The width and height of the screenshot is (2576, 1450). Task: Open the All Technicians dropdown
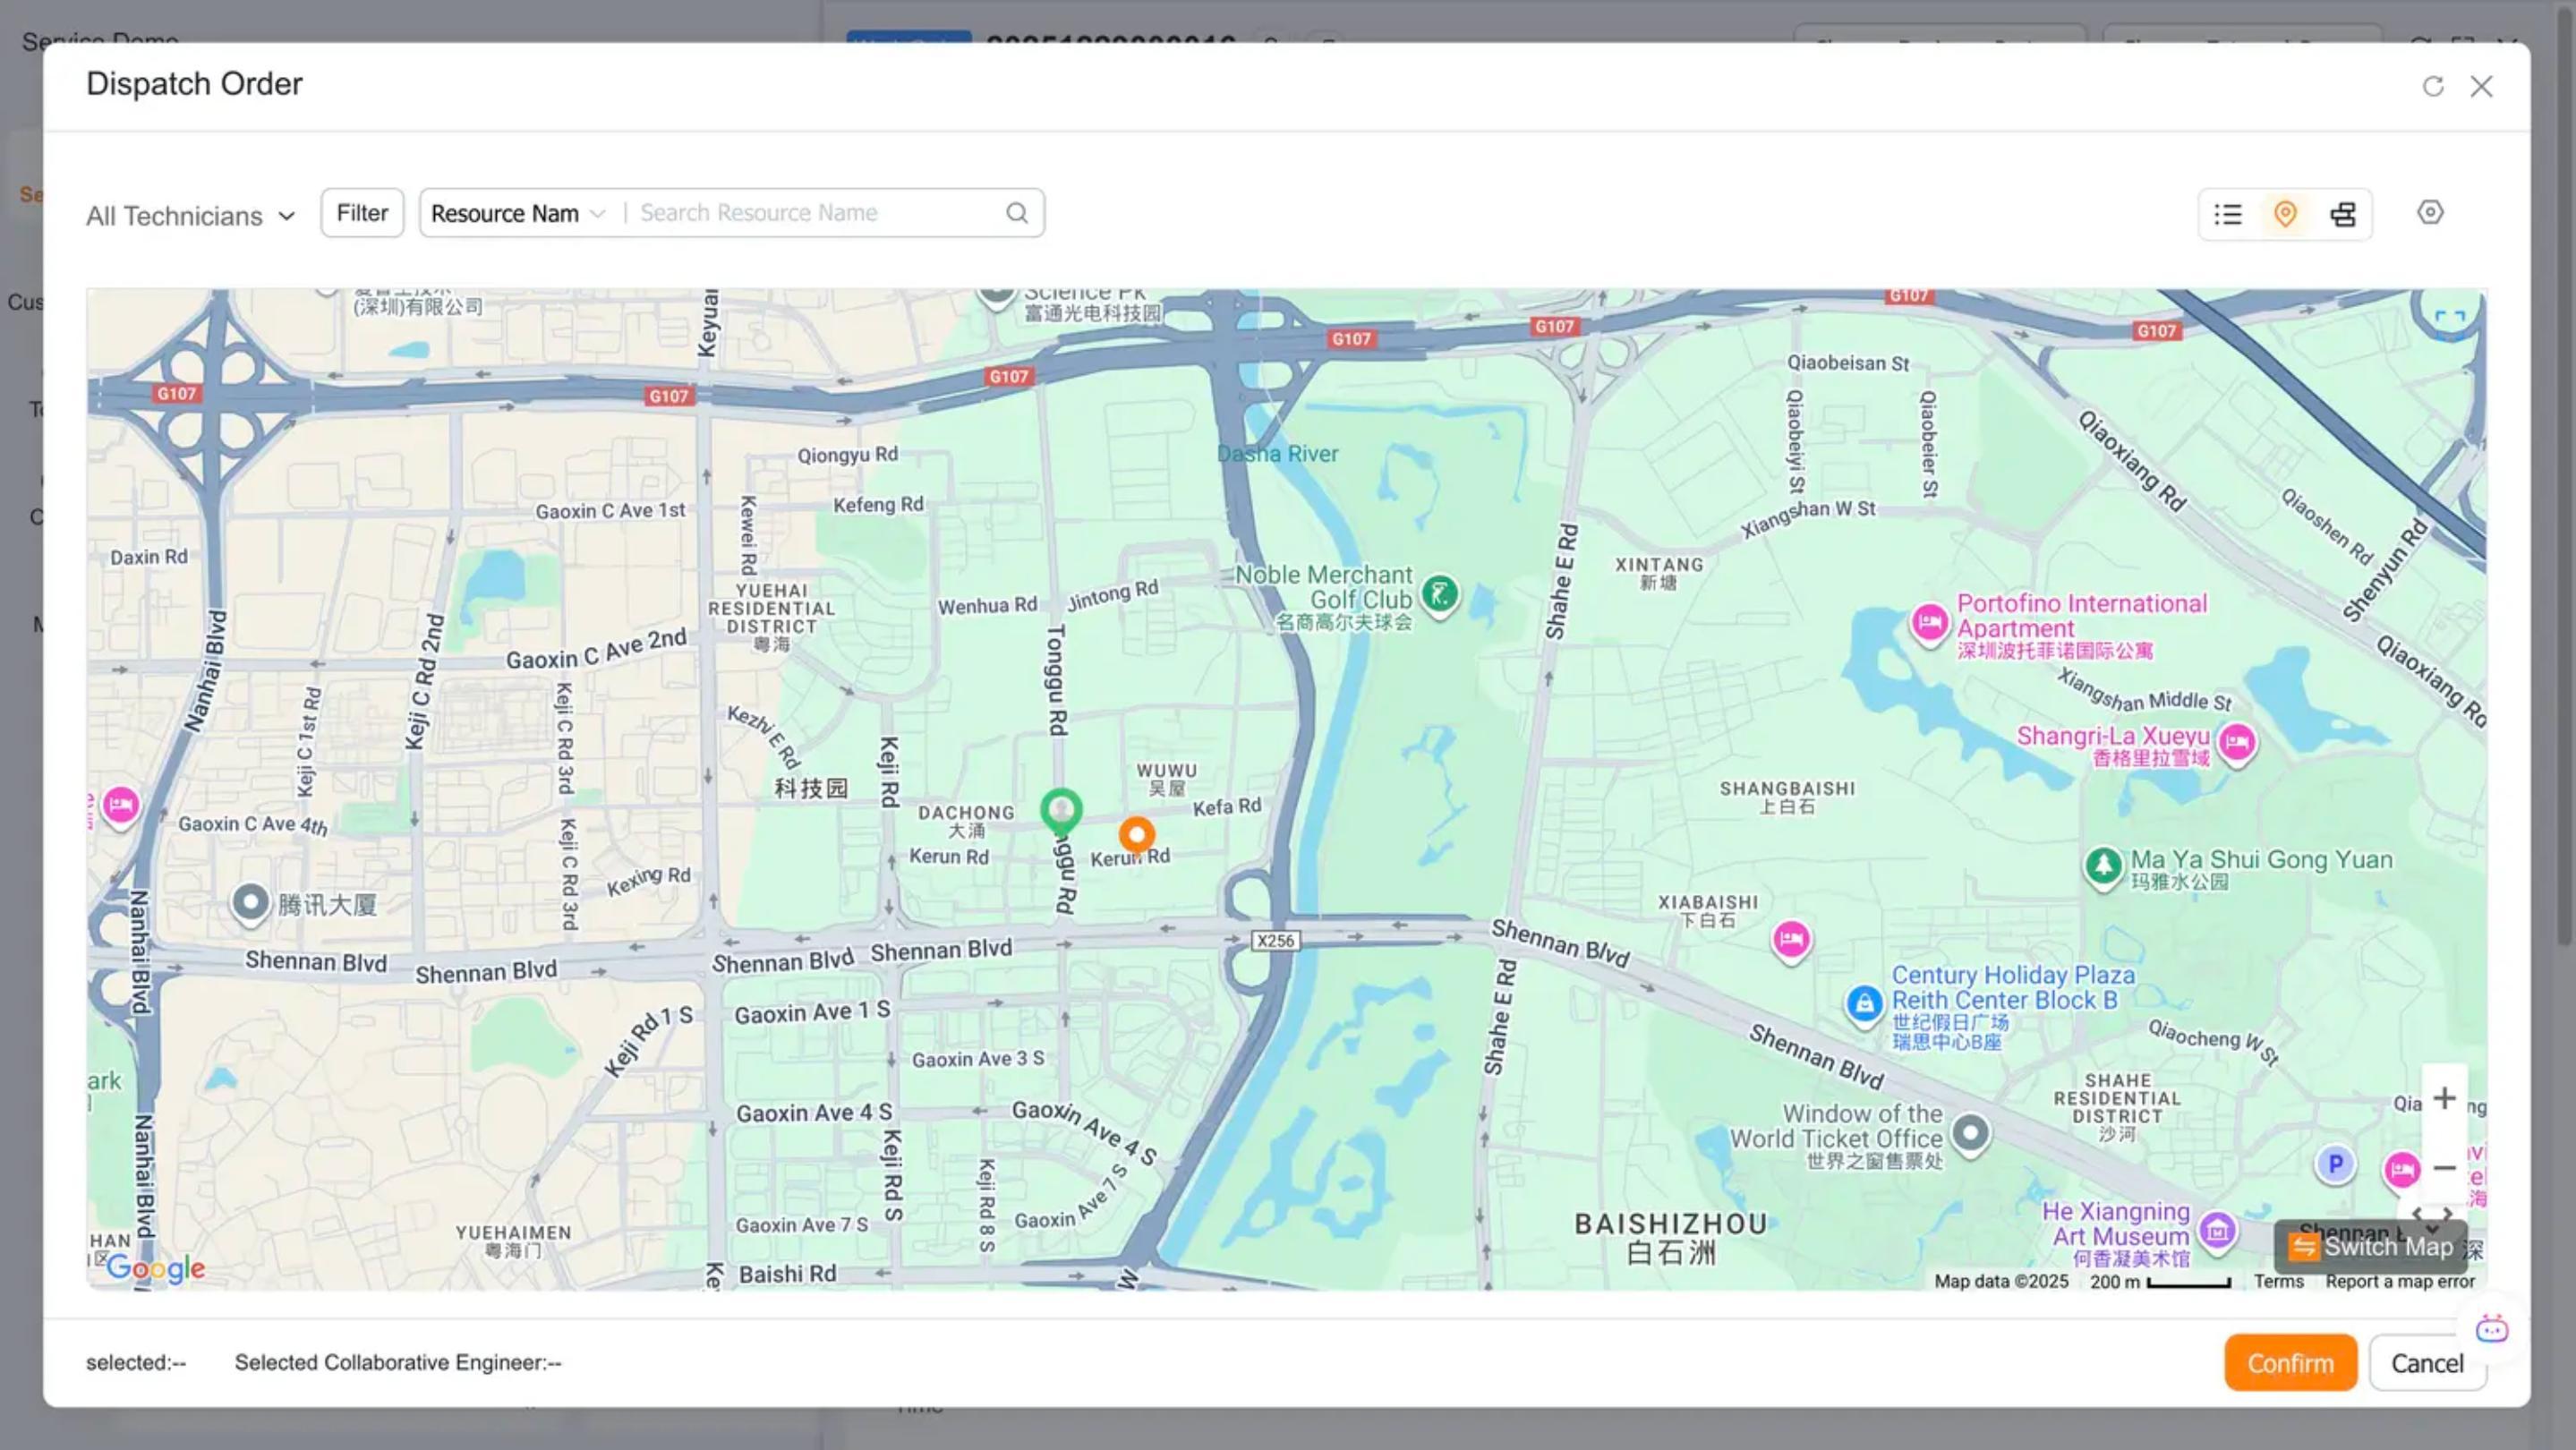[190, 216]
